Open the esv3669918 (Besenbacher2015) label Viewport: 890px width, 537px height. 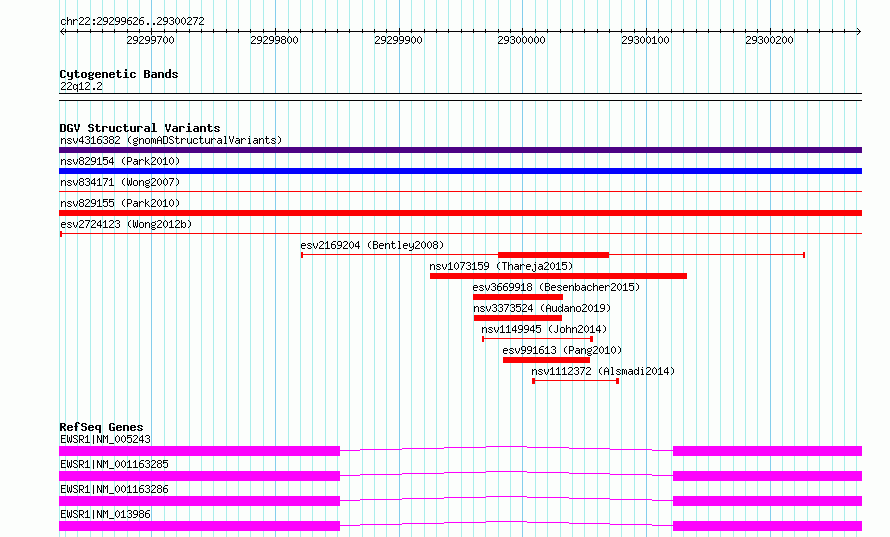point(556,287)
